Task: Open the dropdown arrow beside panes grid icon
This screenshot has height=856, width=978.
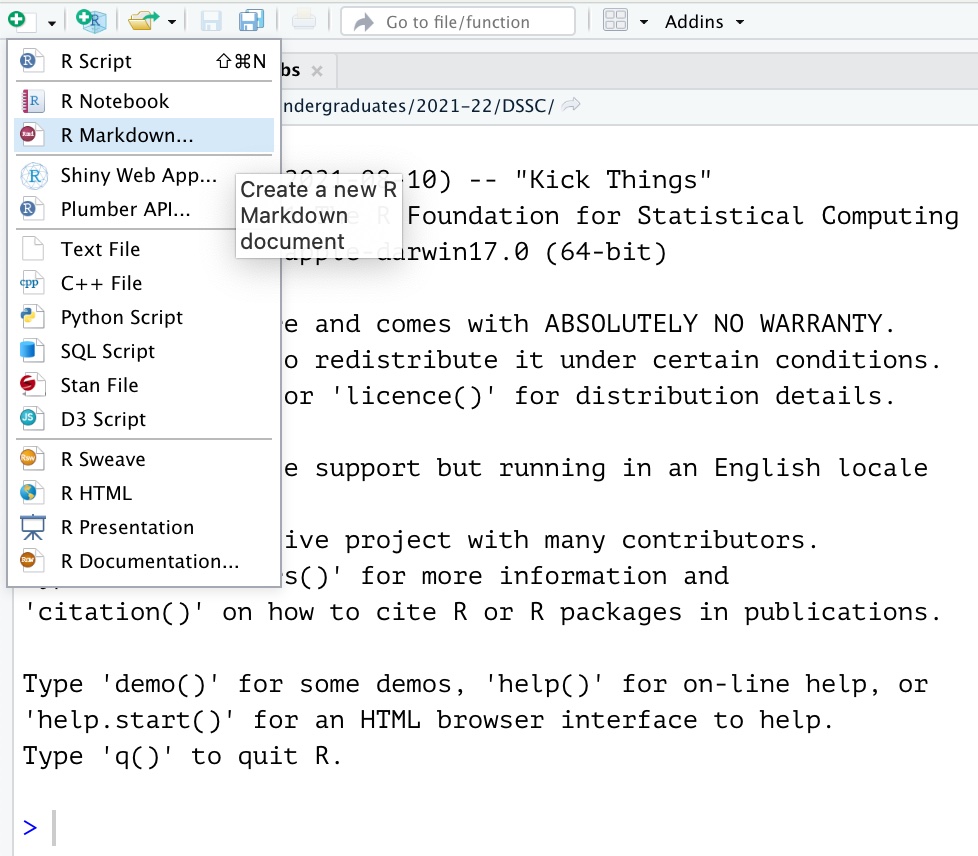Action: point(644,21)
